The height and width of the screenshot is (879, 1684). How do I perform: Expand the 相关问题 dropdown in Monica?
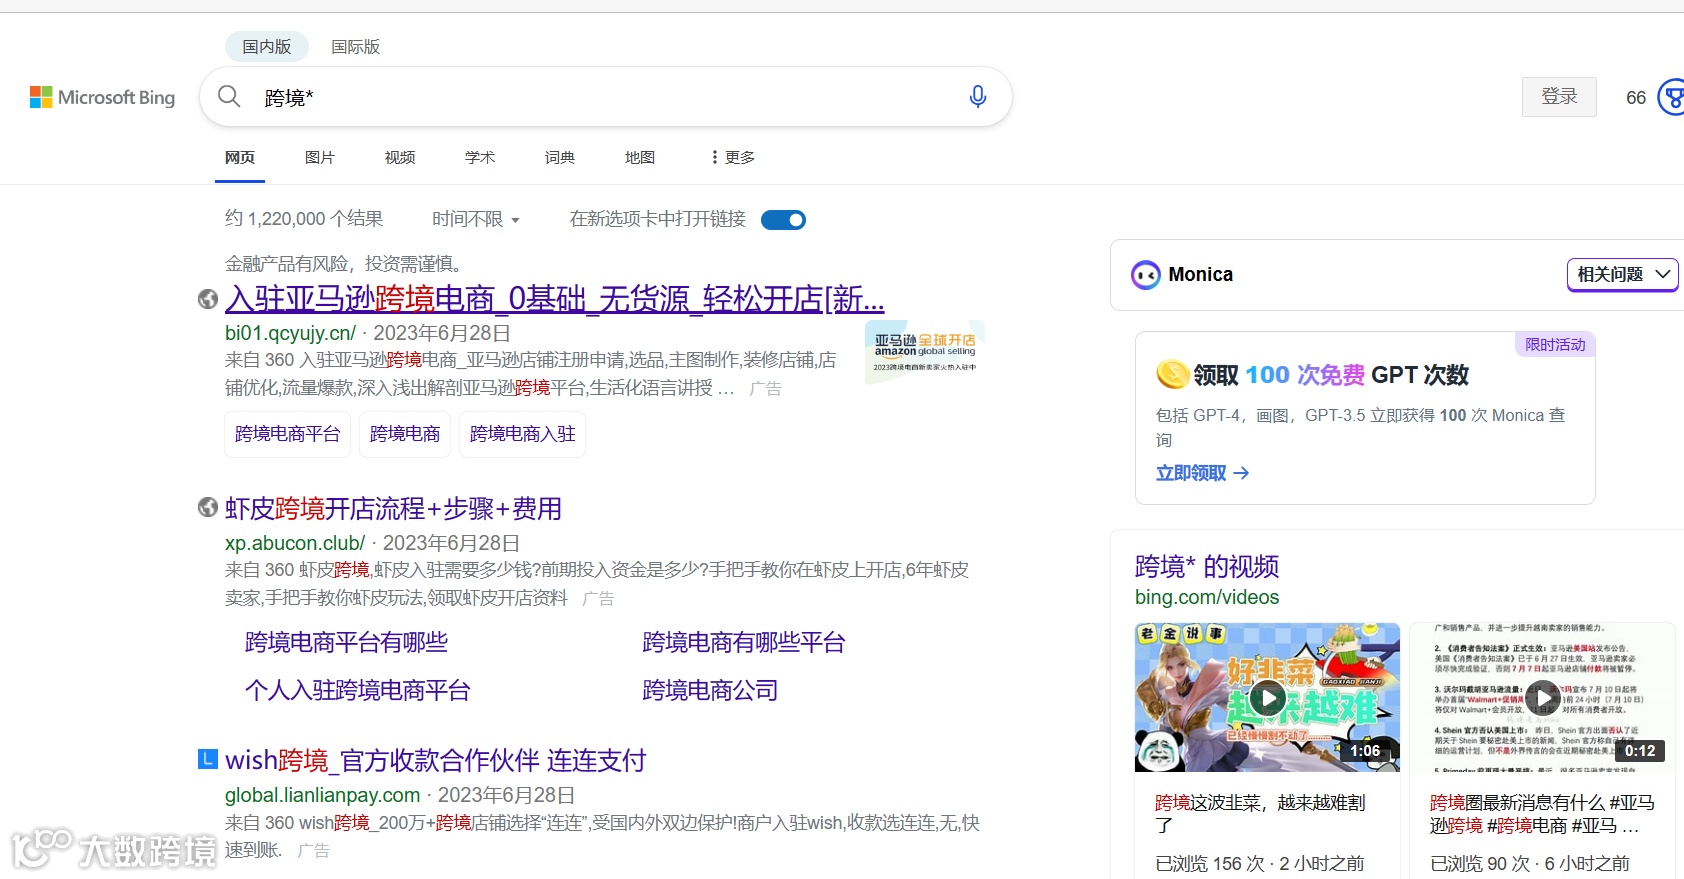(1622, 274)
